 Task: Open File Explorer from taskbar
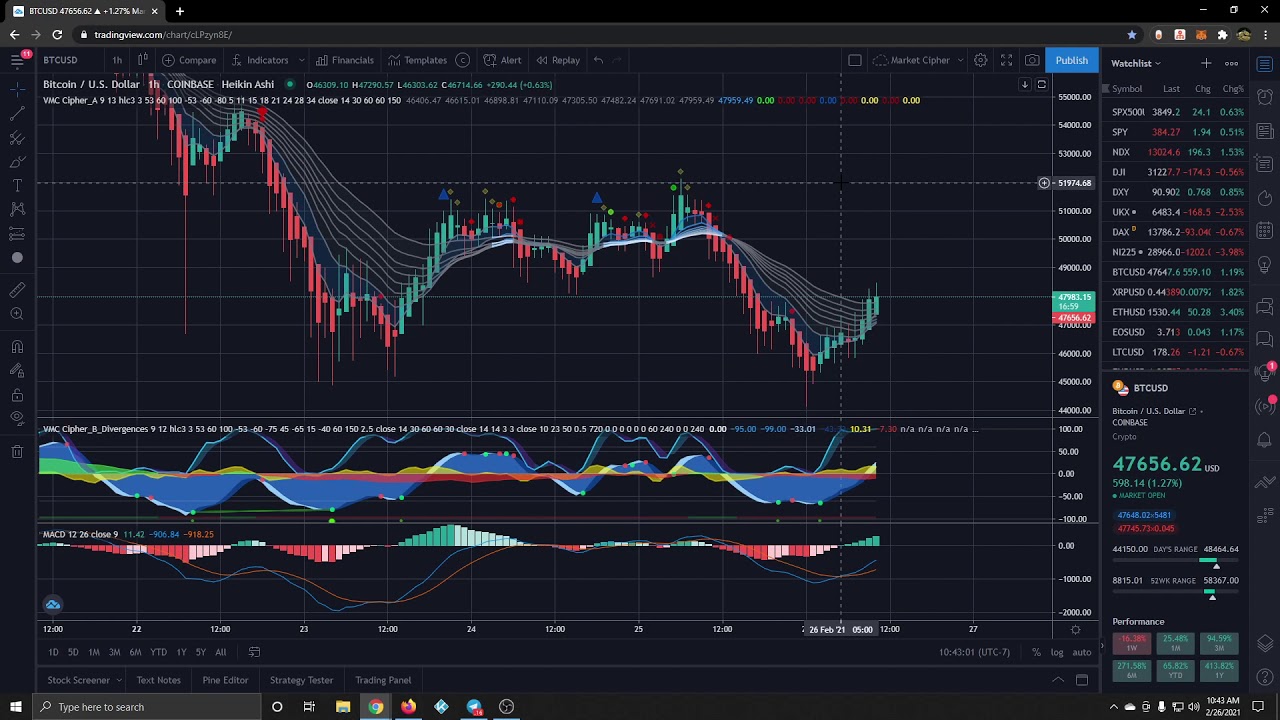coord(343,707)
